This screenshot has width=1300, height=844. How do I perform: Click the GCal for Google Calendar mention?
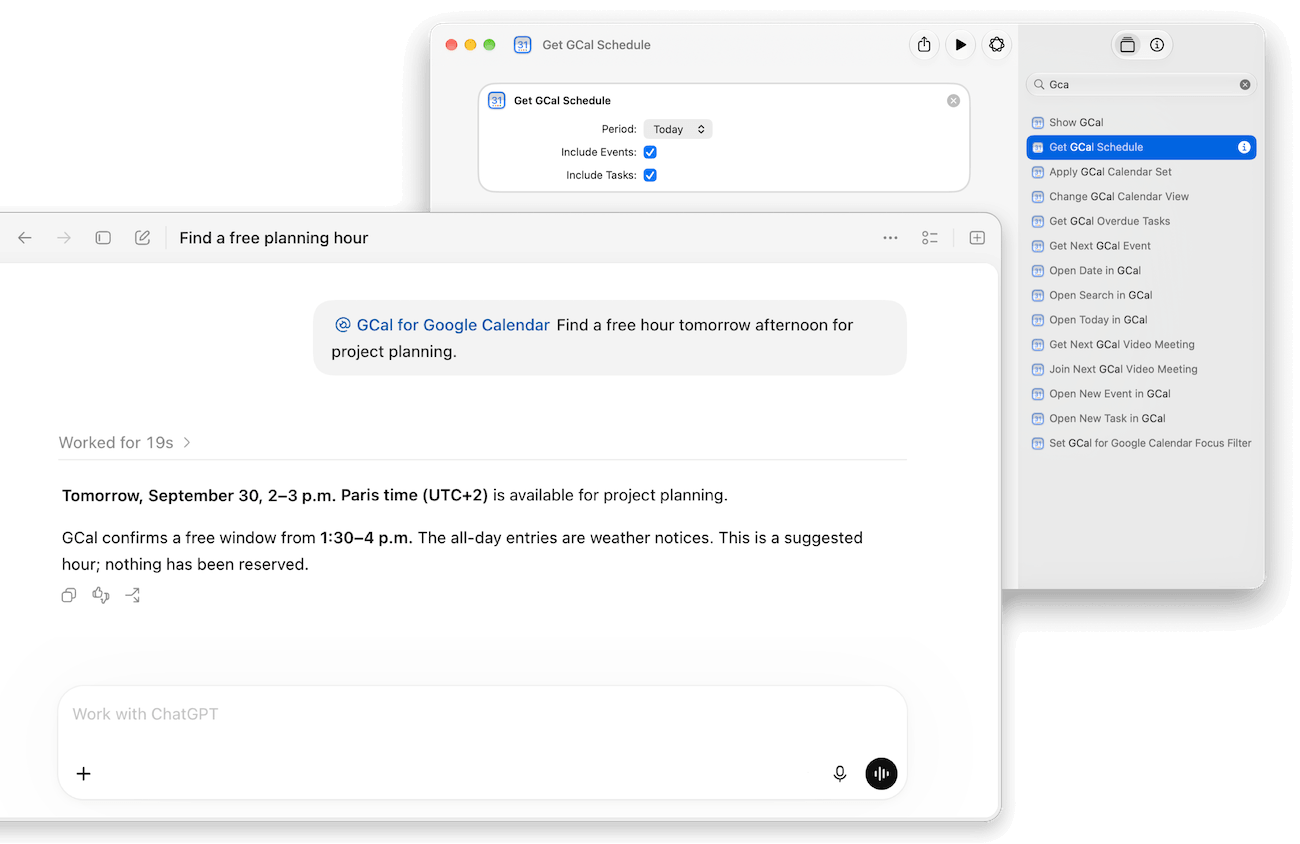point(442,325)
